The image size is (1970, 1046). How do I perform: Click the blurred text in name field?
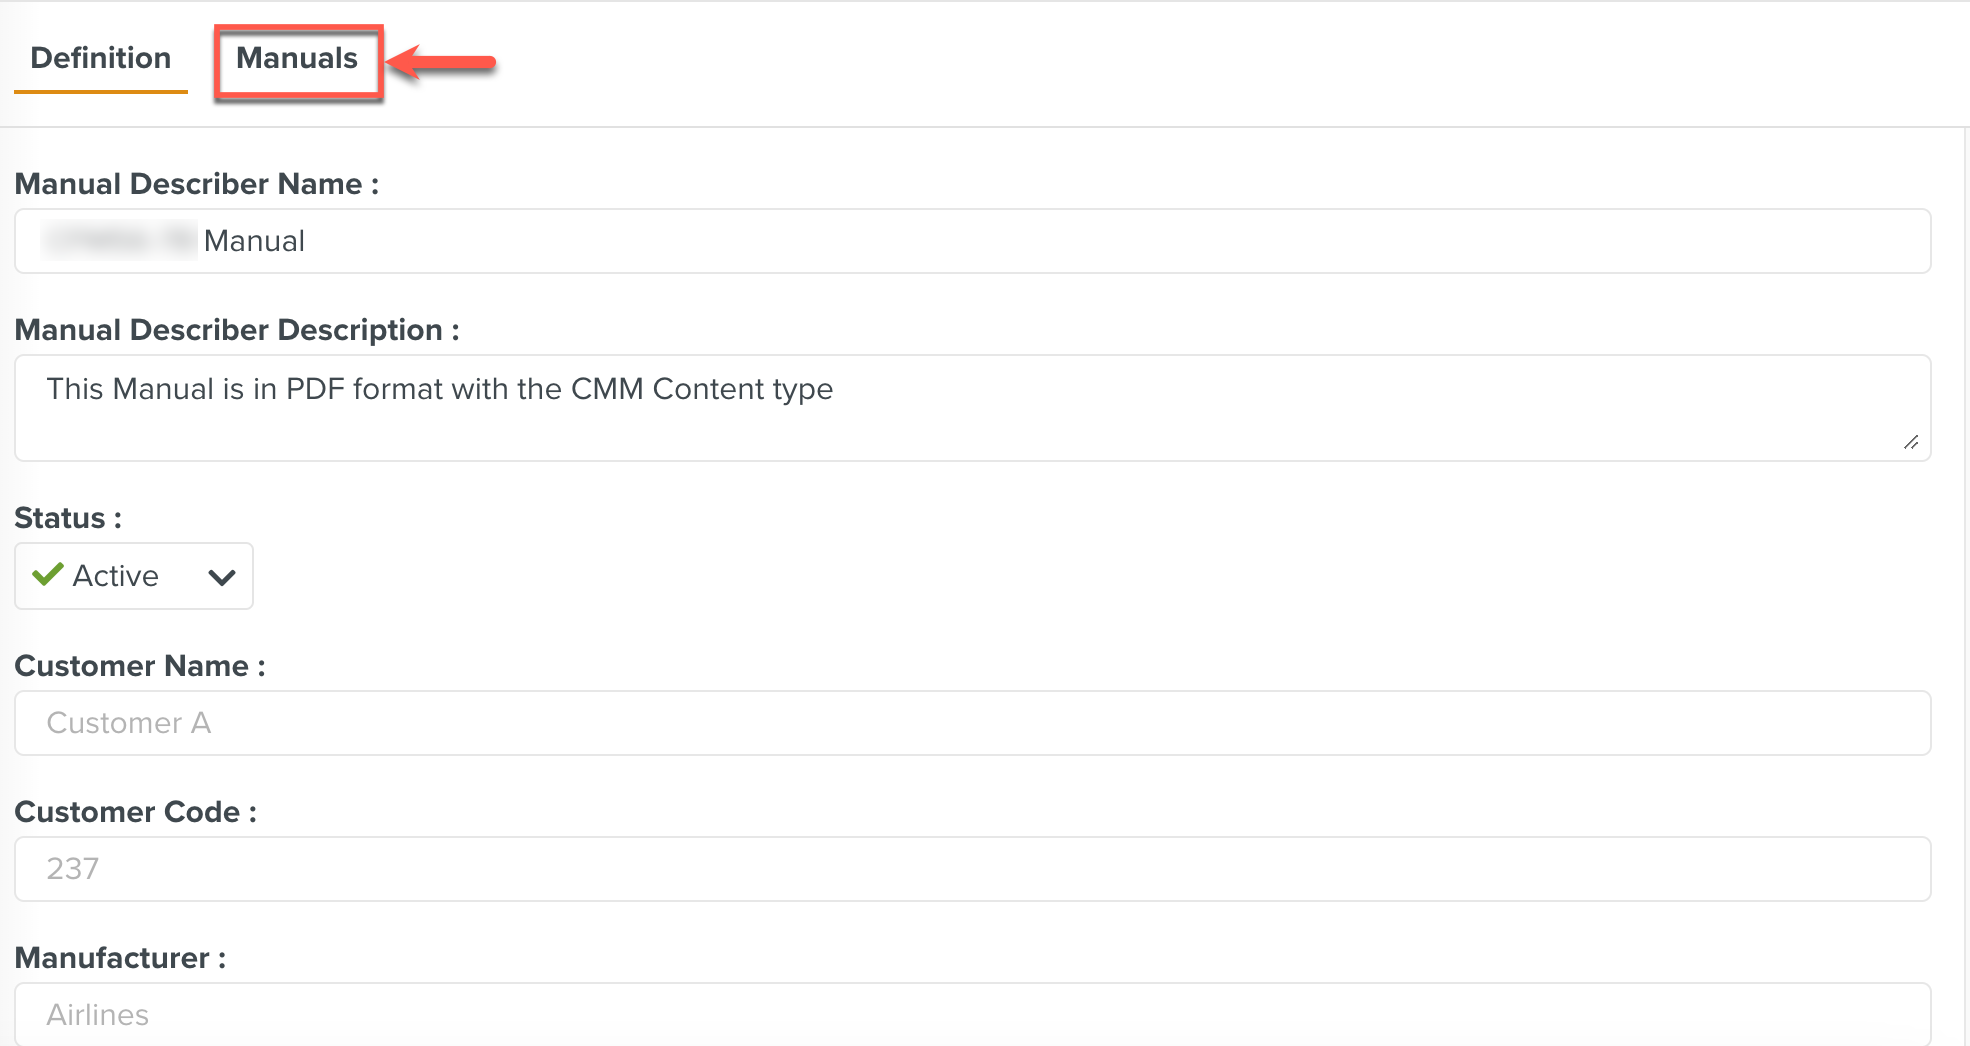120,241
